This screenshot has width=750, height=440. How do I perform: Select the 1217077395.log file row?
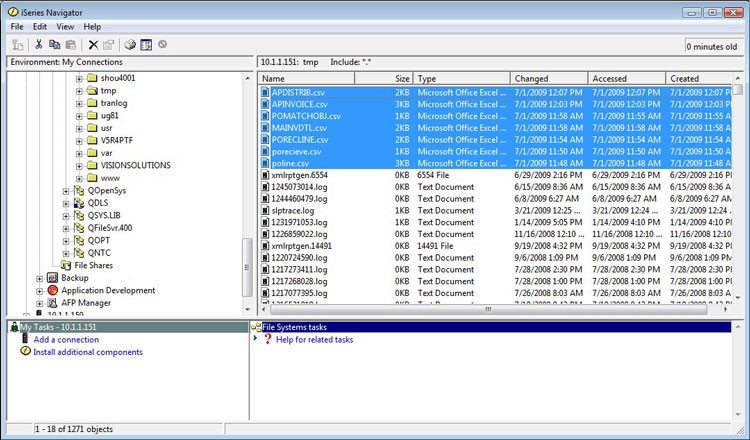pyautogui.click(x=495, y=293)
